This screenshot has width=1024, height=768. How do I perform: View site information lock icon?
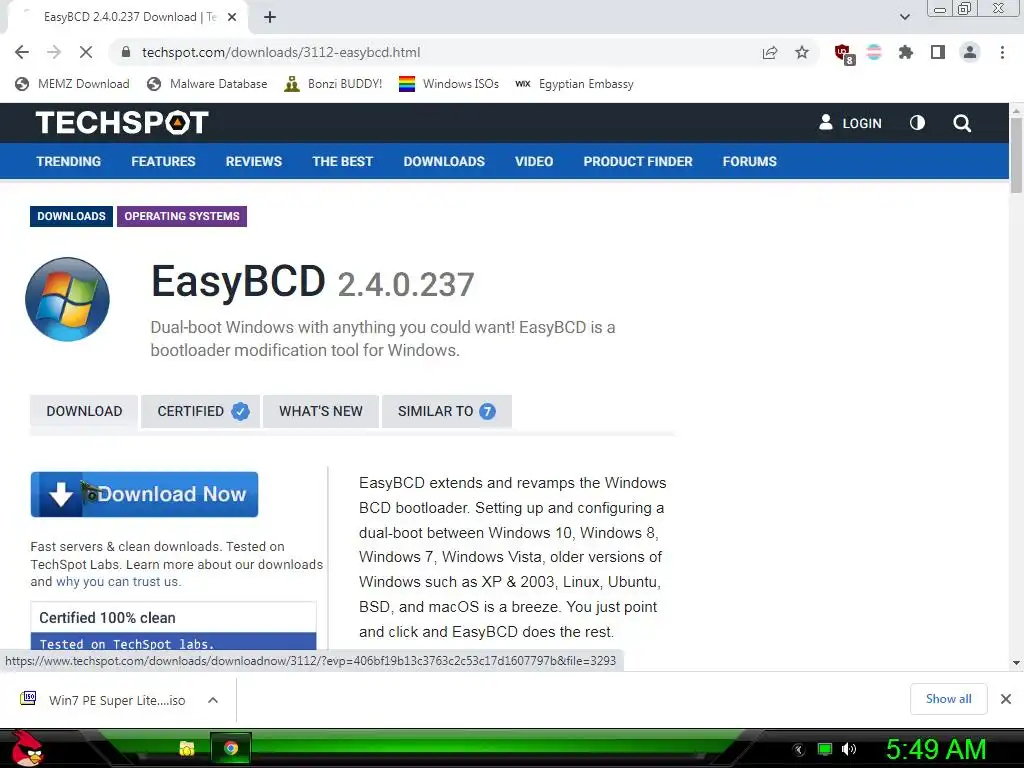pyautogui.click(x=126, y=52)
